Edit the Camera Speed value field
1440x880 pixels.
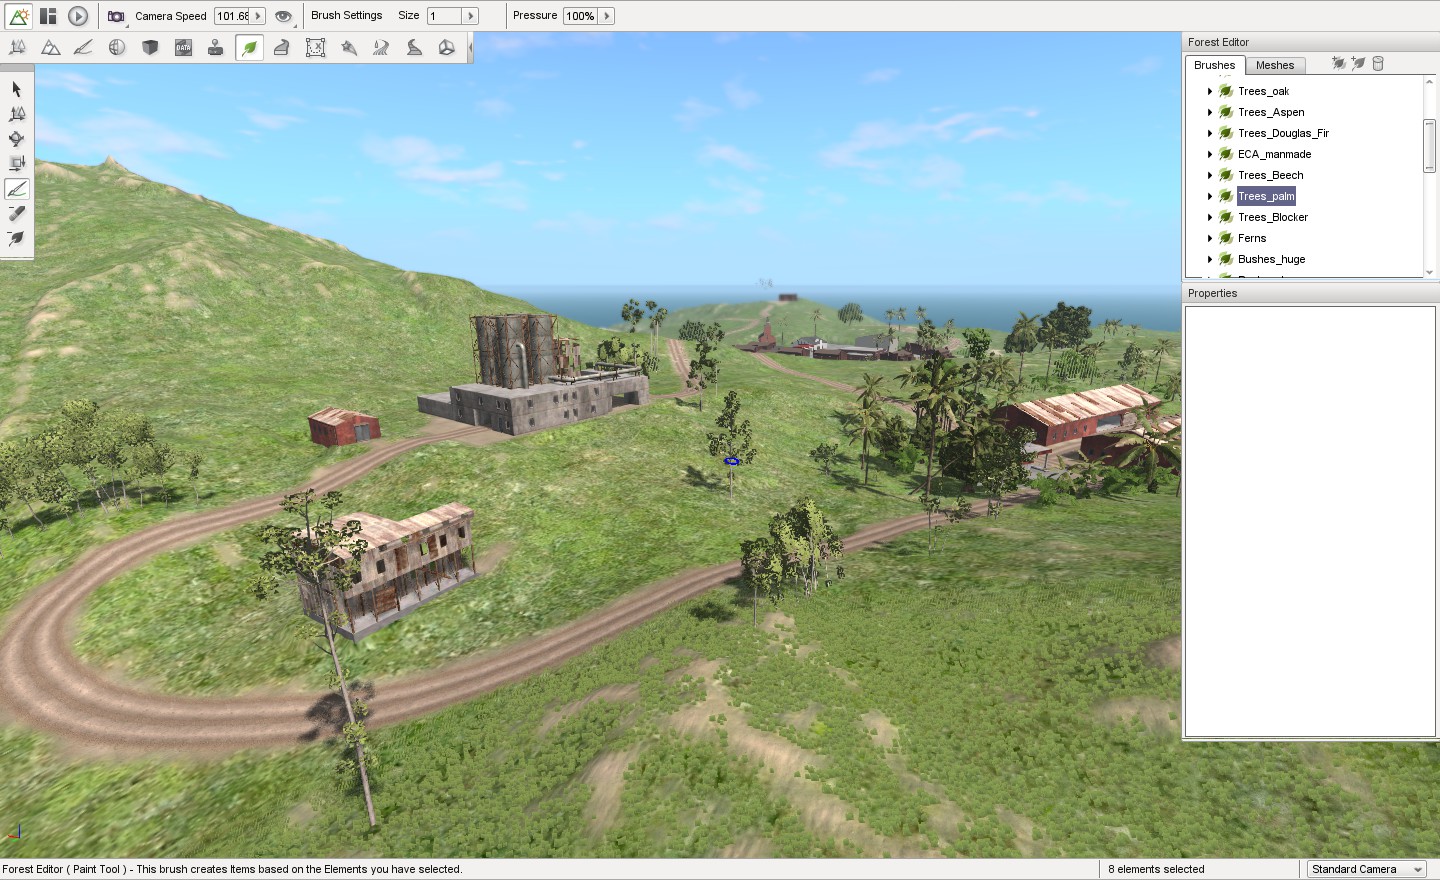(233, 16)
